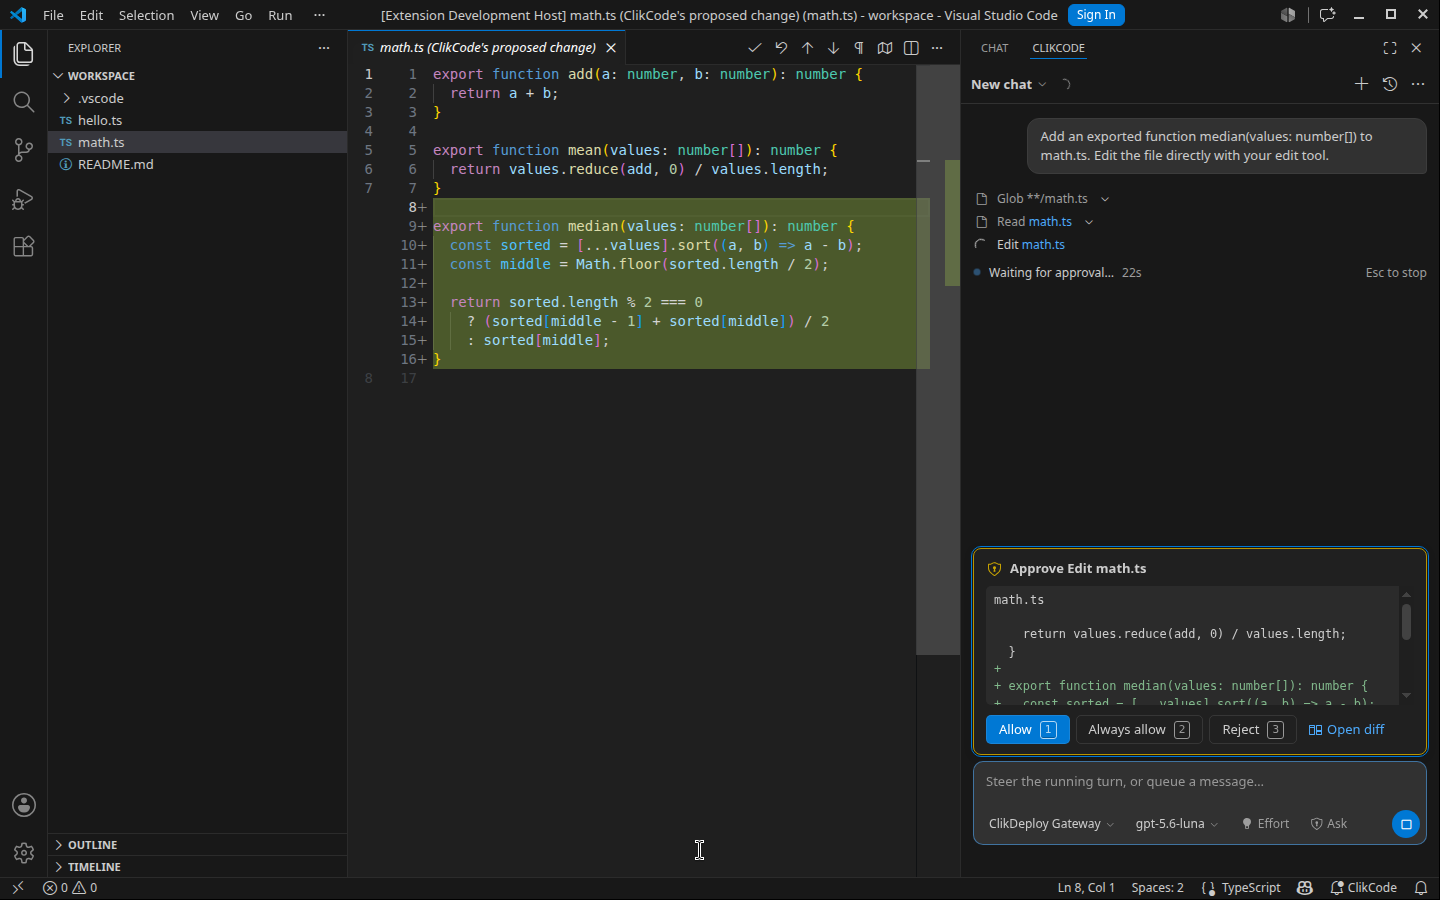Open the New chat title dropdown
This screenshot has width=1440, height=900.
click(1009, 85)
